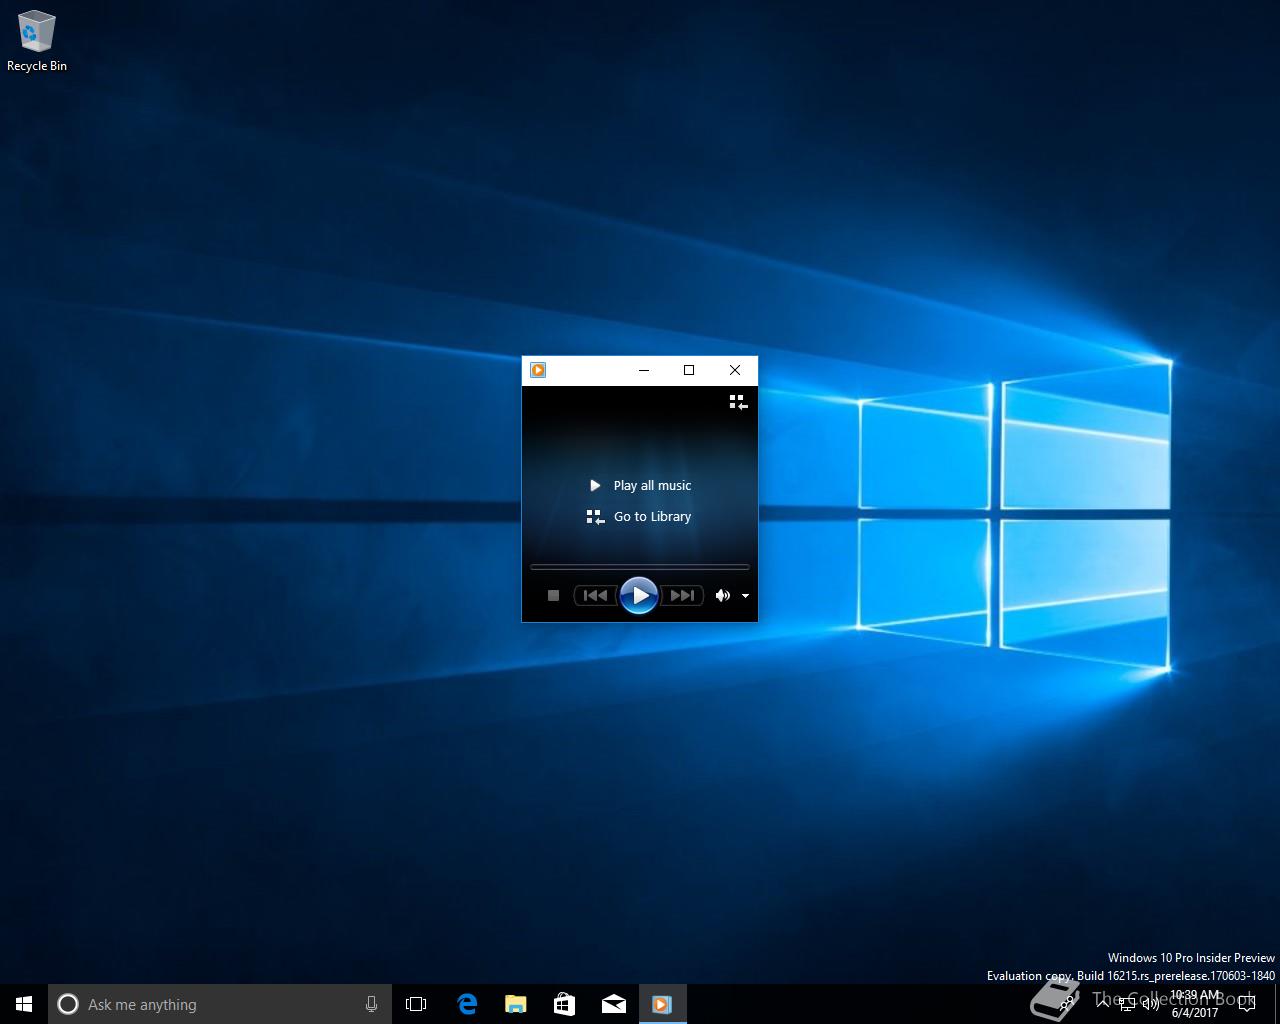Image resolution: width=1280 pixels, height=1024 pixels.
Task: Skip to previous track in Media Player
Action: pyautogui.click(x=595, y=595)
